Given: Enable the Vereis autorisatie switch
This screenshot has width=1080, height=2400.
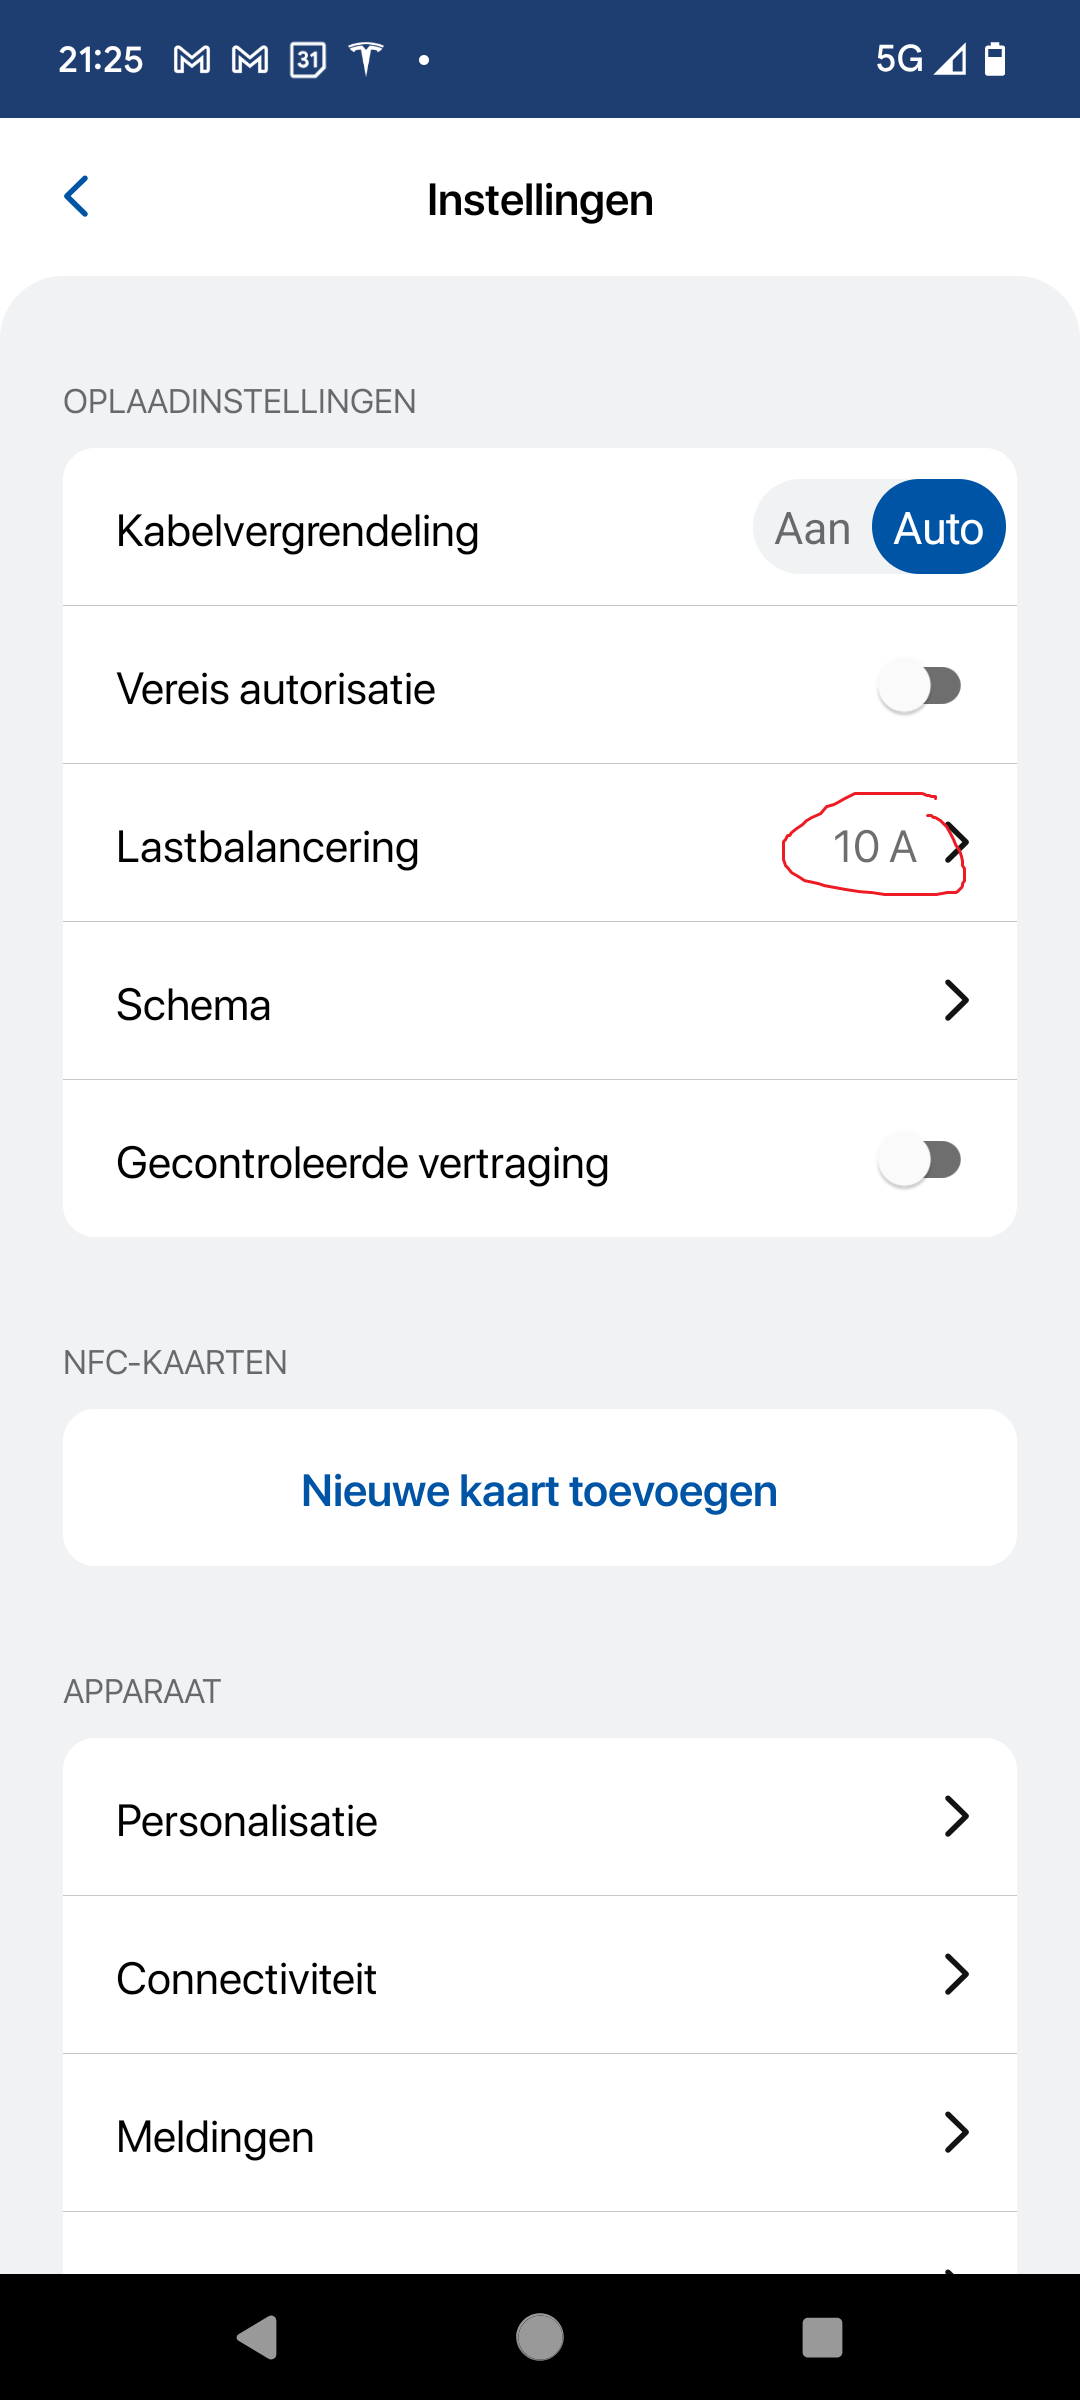Looking at the screenshot, I should [x=920, y=687].
